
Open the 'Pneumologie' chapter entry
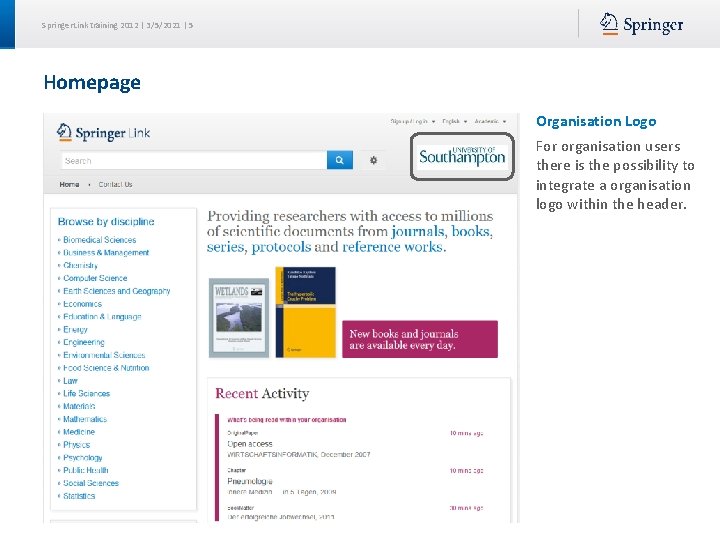pos(250,481)
